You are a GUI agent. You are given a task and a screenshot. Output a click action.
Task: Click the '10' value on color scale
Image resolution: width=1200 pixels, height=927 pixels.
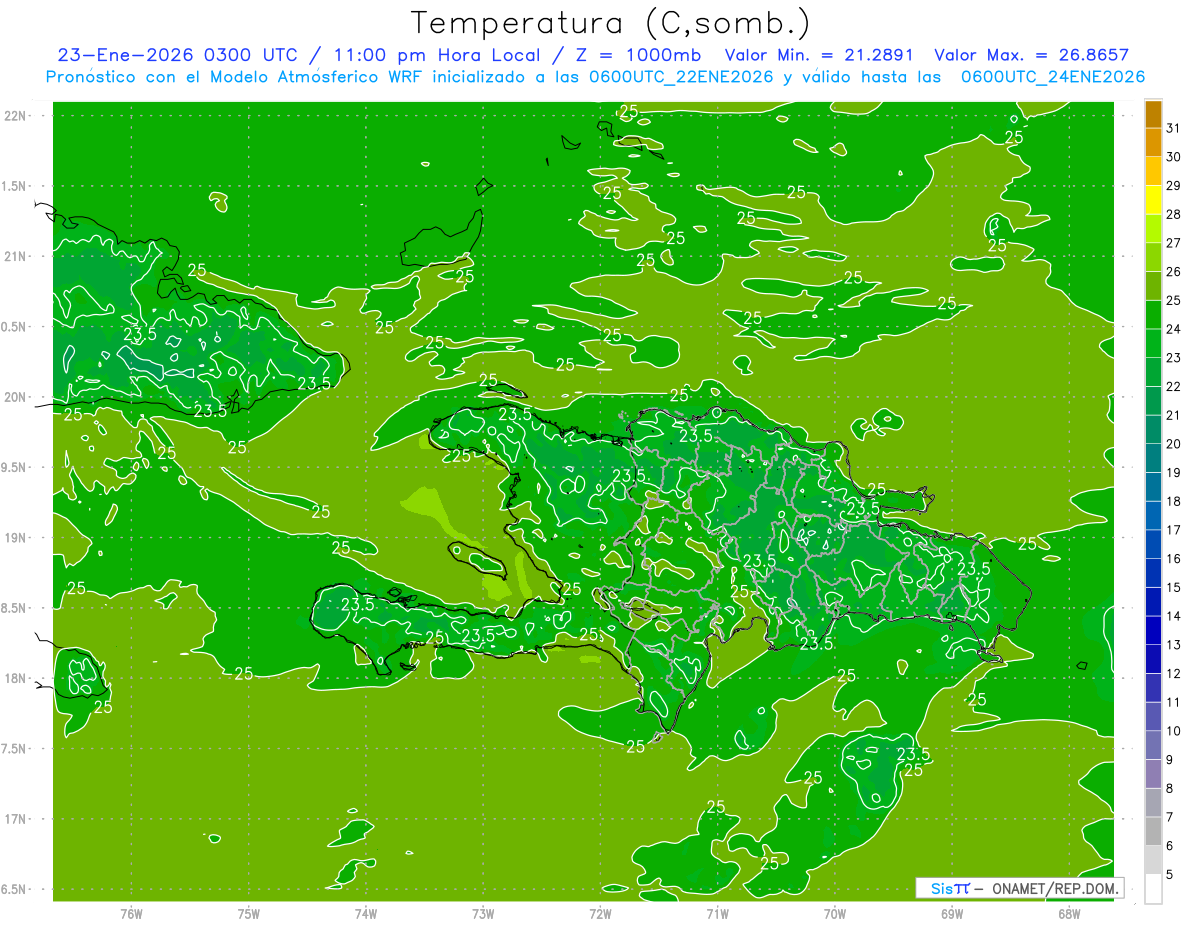(1174, 731)
